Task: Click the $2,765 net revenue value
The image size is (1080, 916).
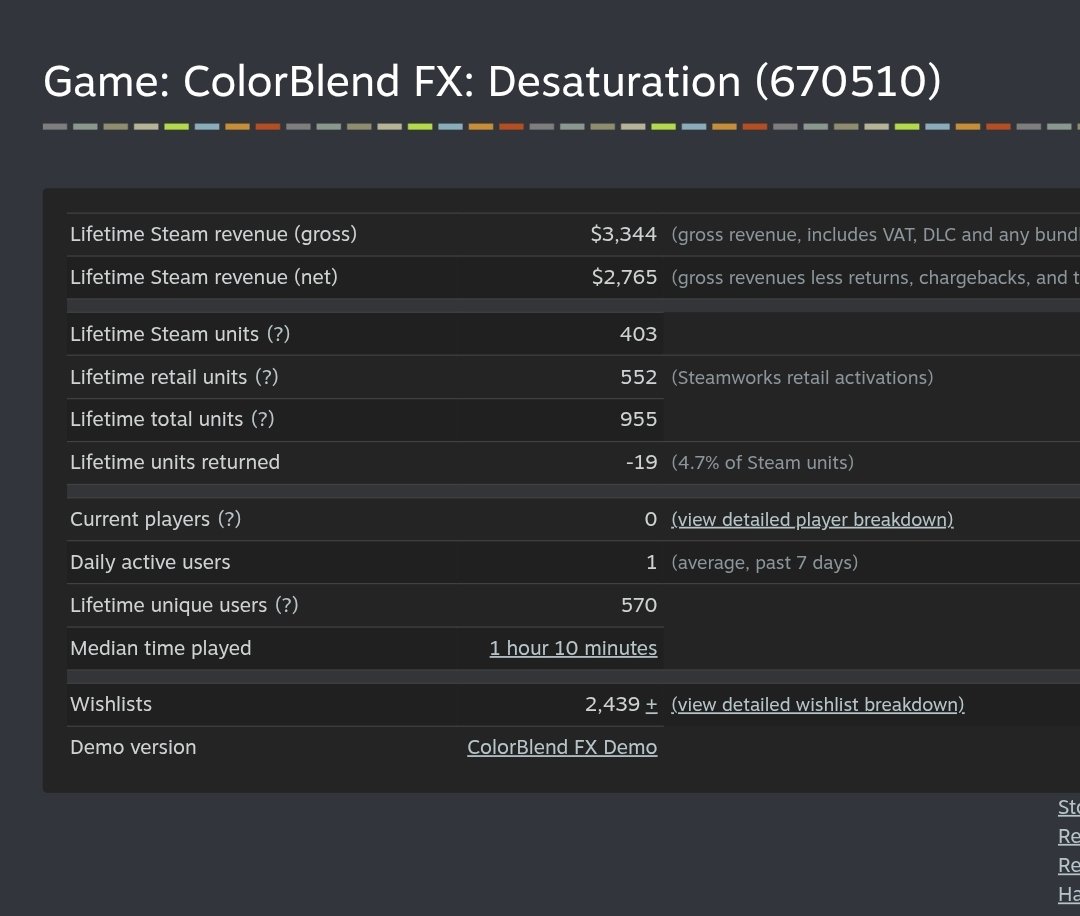Action: (624, 277)
